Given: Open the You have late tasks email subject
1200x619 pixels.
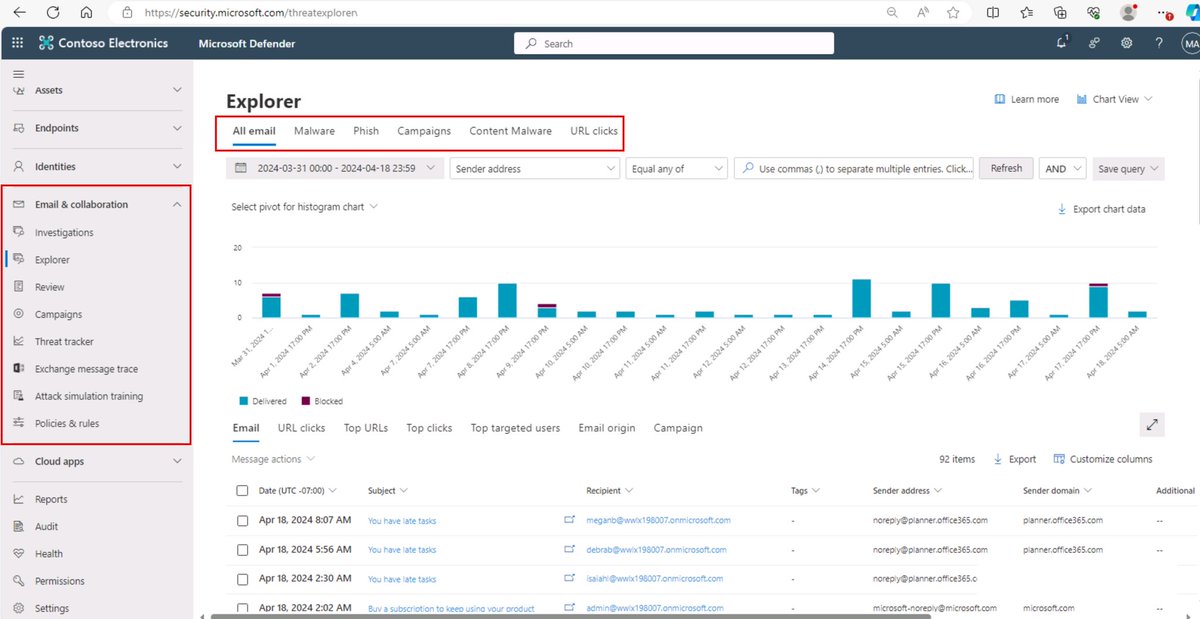Looking at the screenshot, I should 400,520.
